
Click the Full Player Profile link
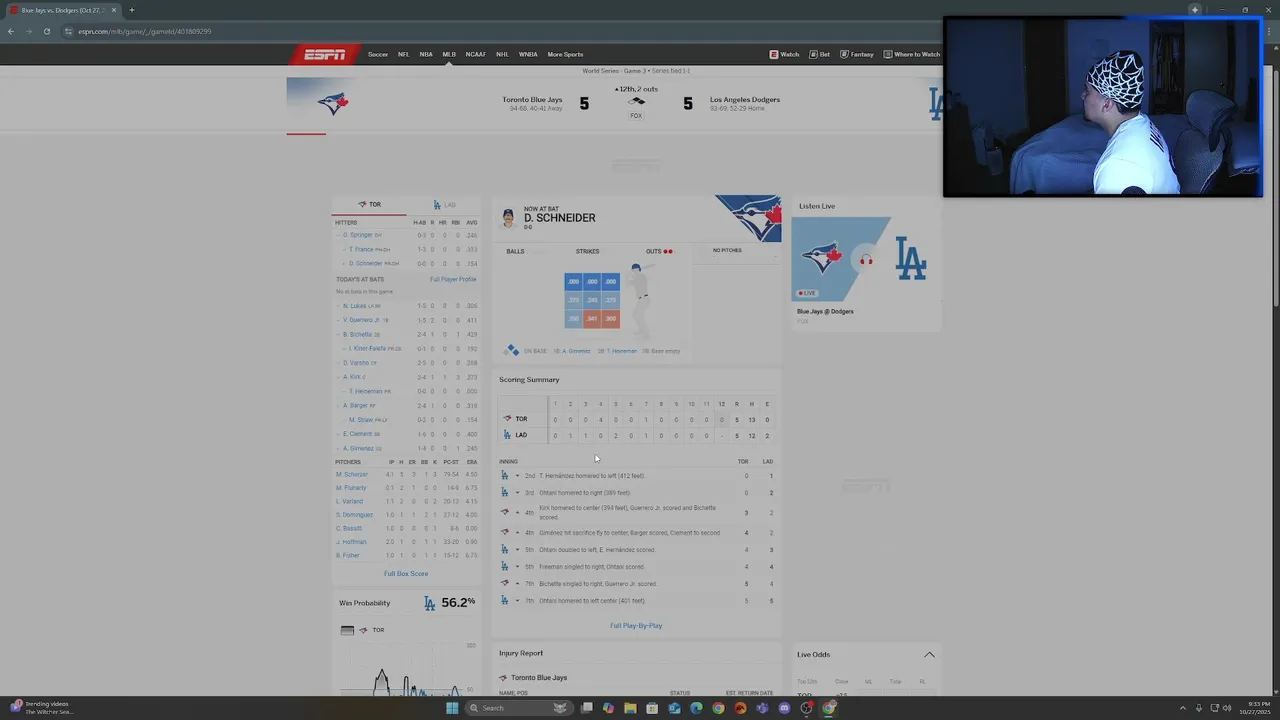[x=453, y=279]
